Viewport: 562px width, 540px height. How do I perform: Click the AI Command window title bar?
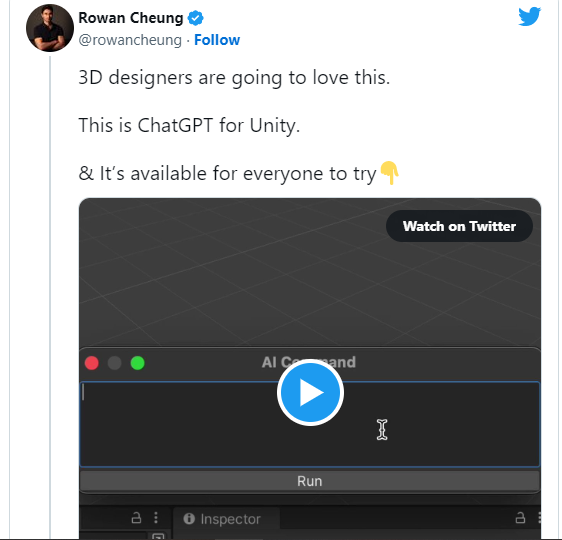pyautogui.click(x=310, y=363)
